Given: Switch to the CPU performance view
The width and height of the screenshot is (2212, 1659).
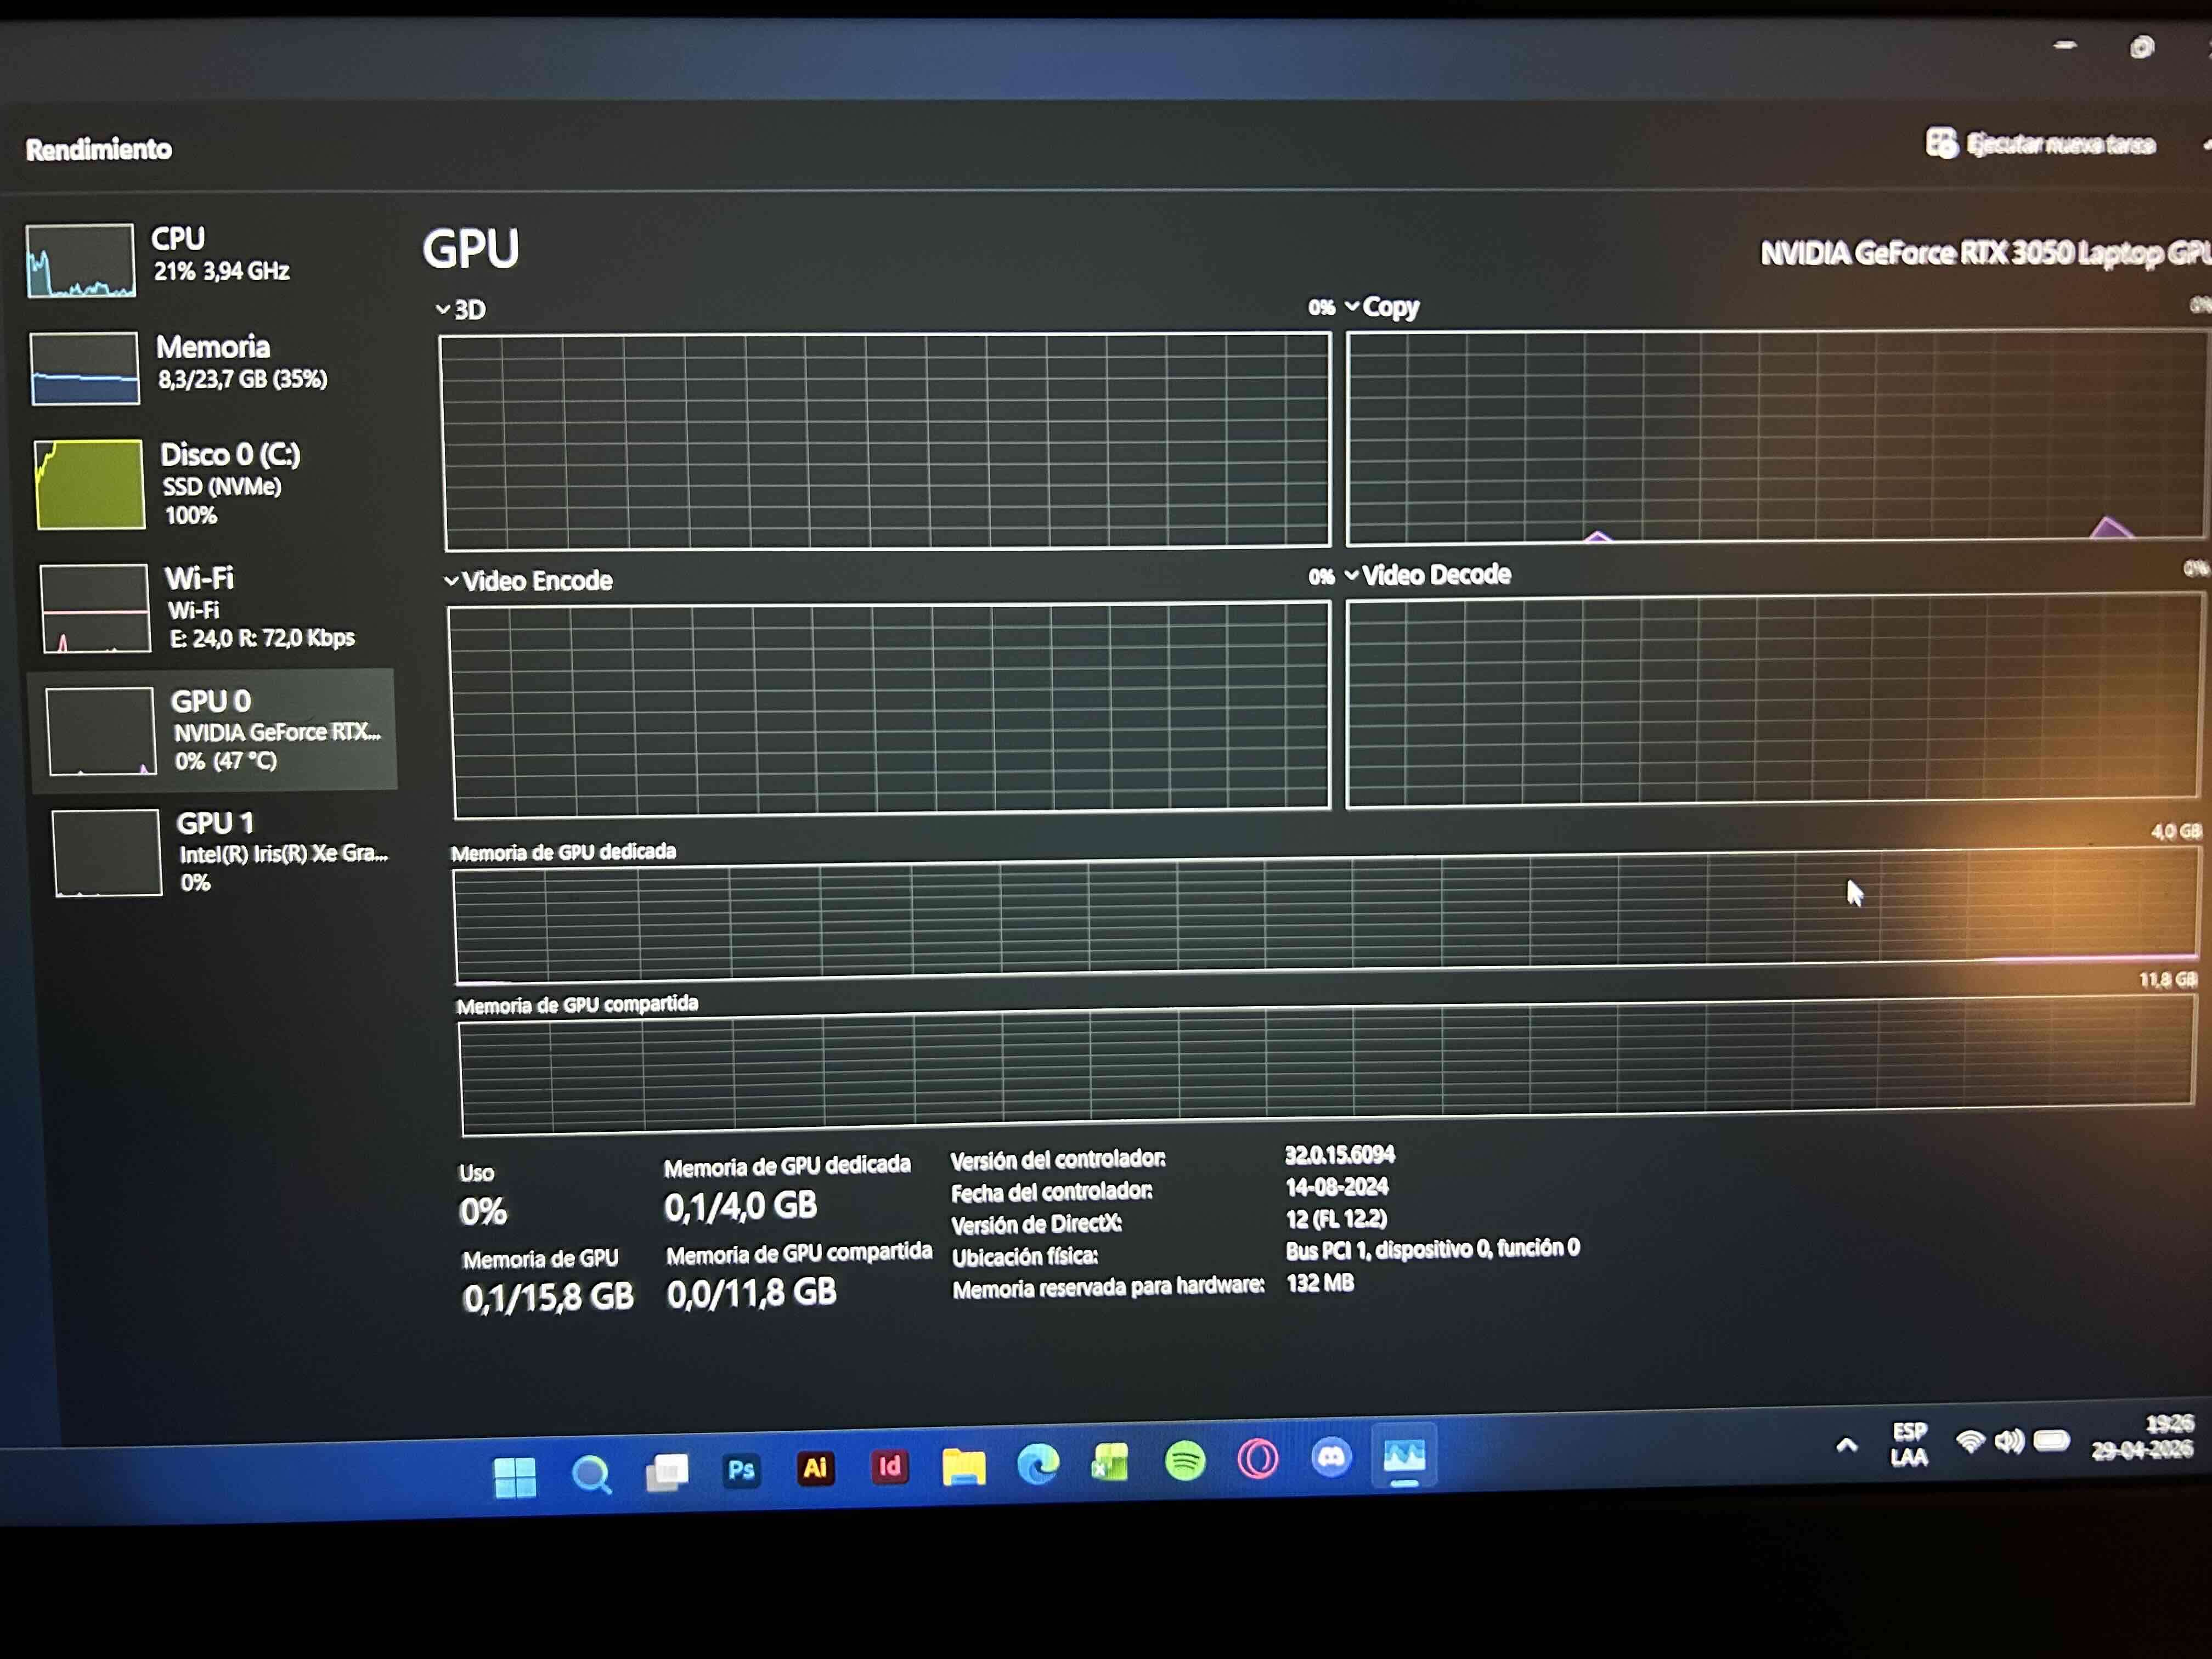Looking at the screenshot, I should (180, 255).
